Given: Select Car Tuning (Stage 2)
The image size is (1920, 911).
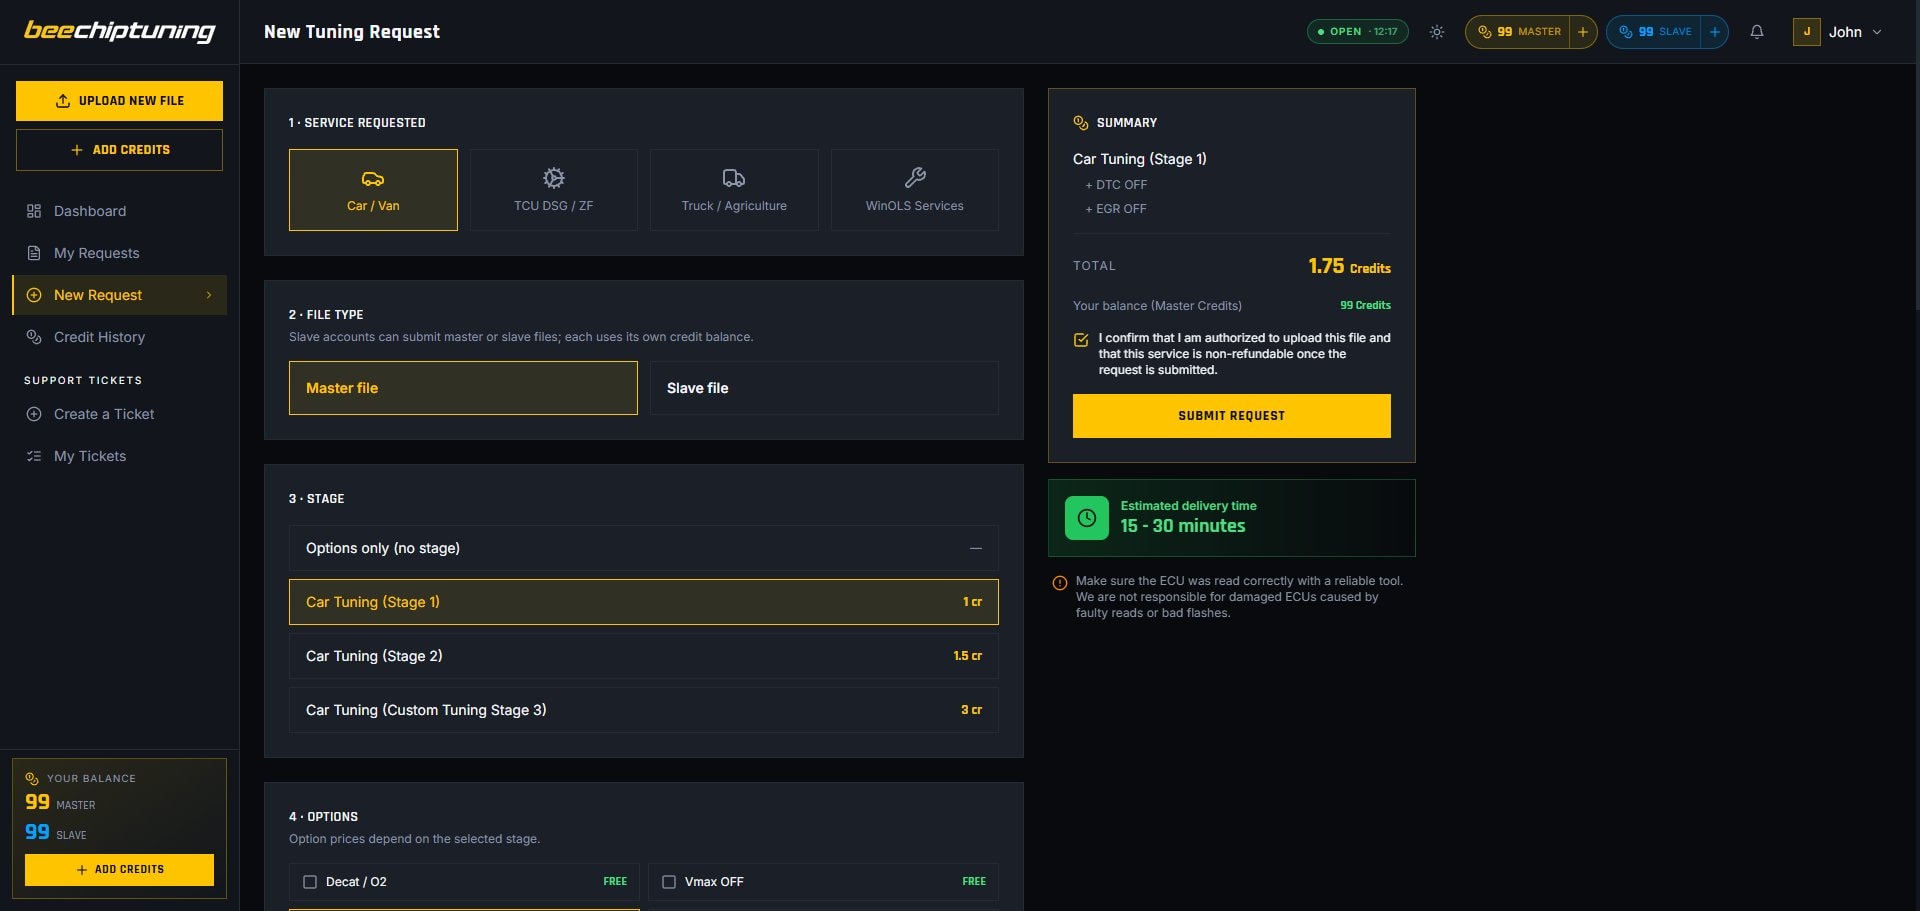Looking at the screenshot, I should point(644,656).
